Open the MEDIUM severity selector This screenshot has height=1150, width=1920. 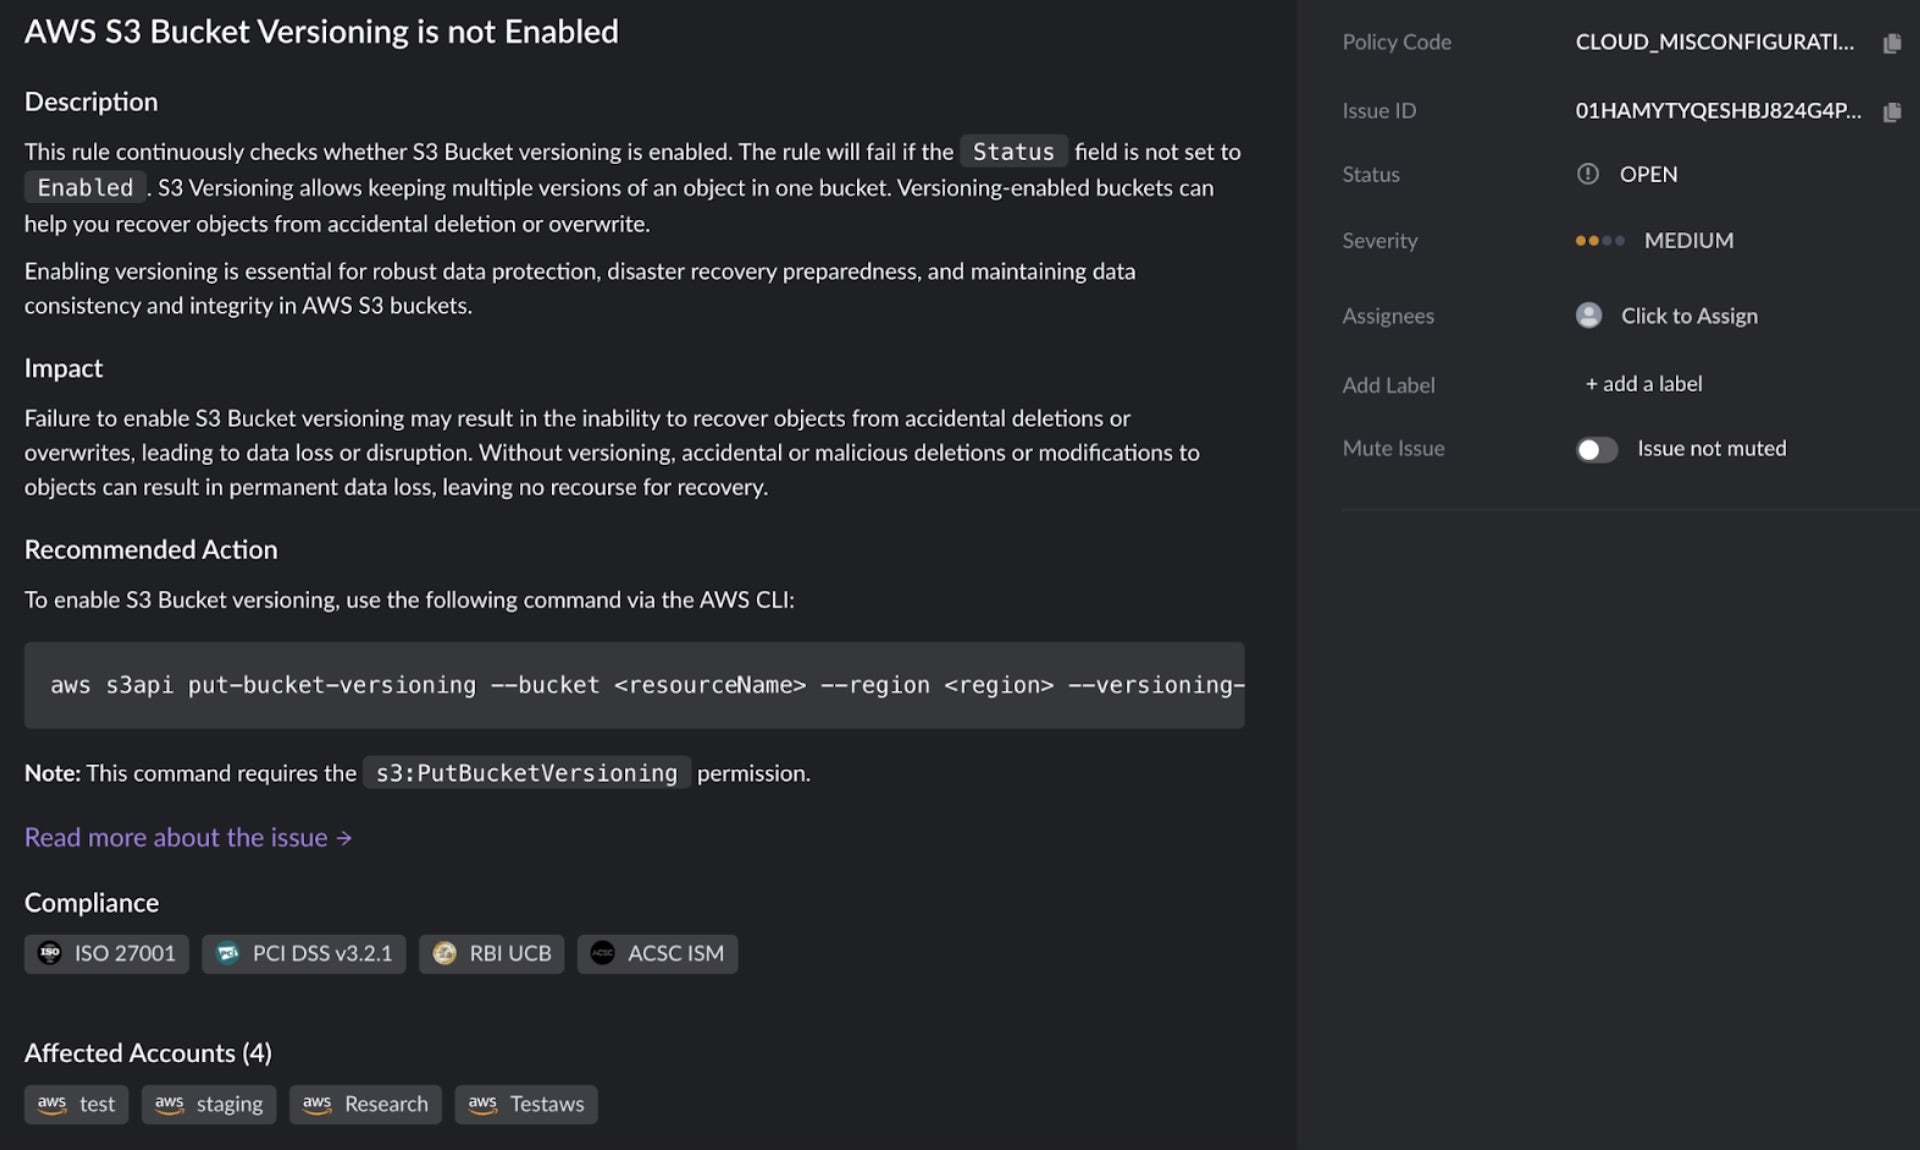(x=1688, y=241)
